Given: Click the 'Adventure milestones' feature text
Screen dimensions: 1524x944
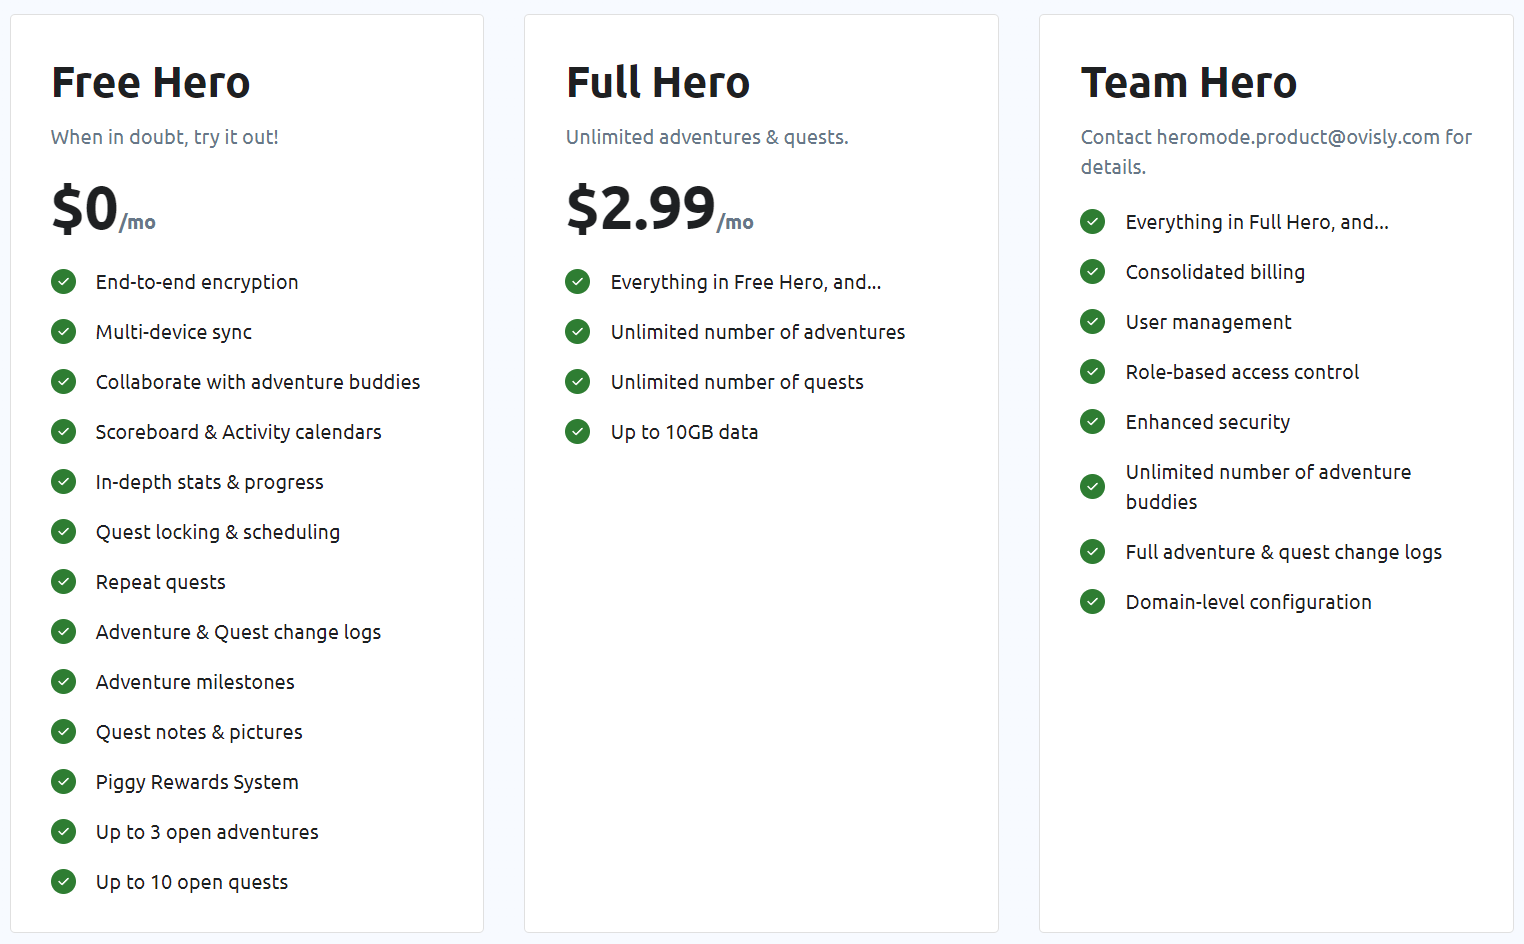Looking at the screenshot, I should (195, 682).
